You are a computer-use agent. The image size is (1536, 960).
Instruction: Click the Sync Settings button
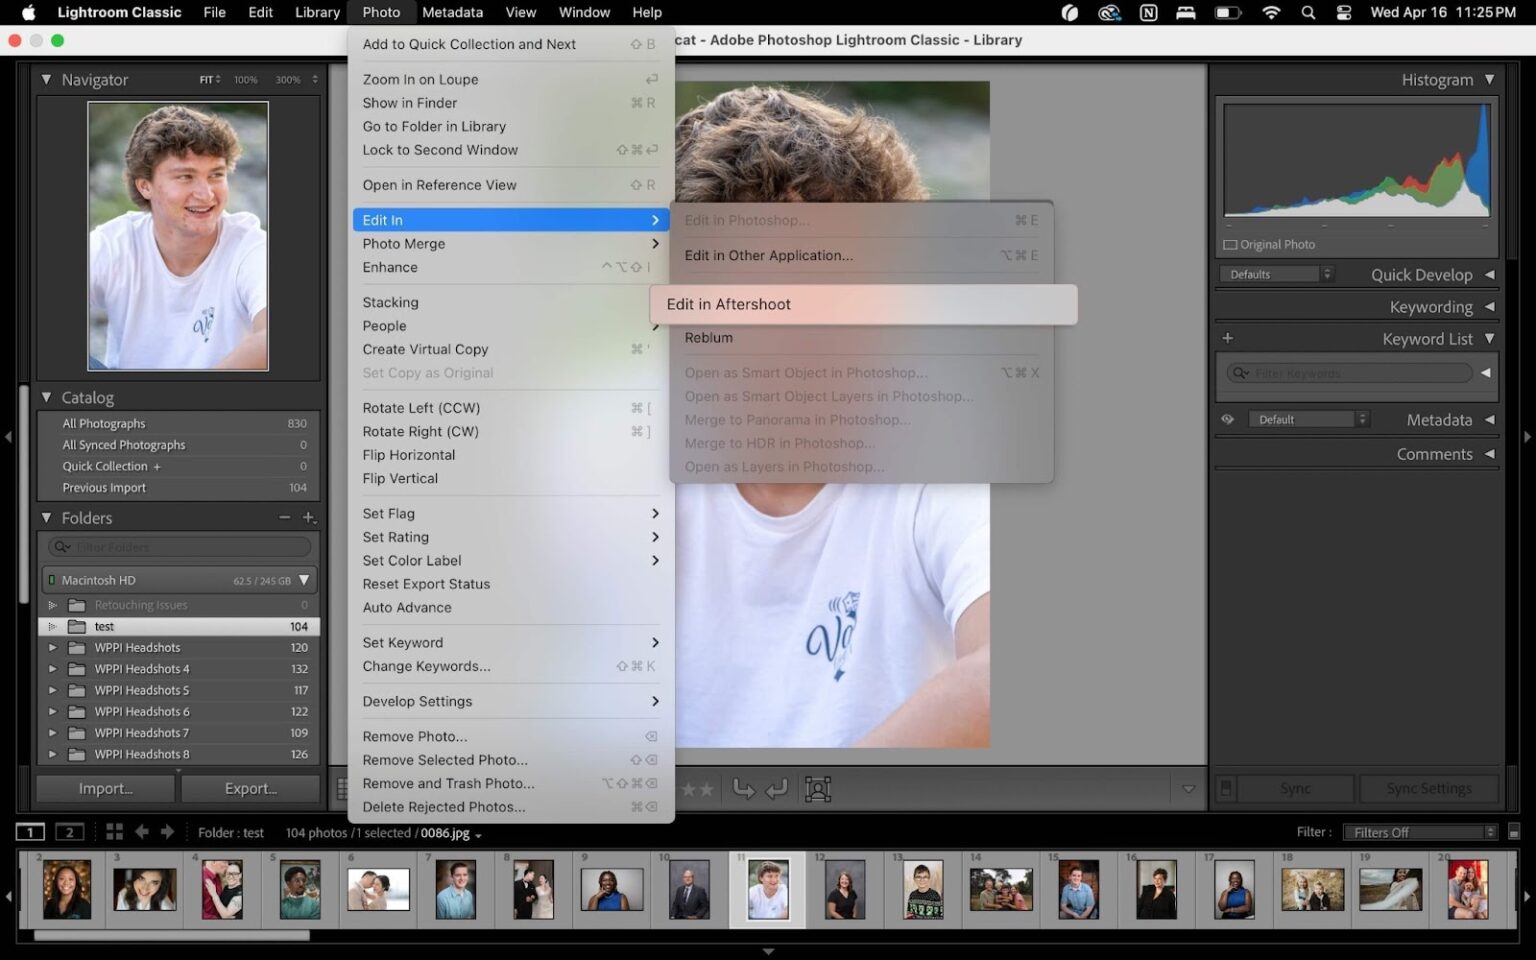[x=1430, y=788]
